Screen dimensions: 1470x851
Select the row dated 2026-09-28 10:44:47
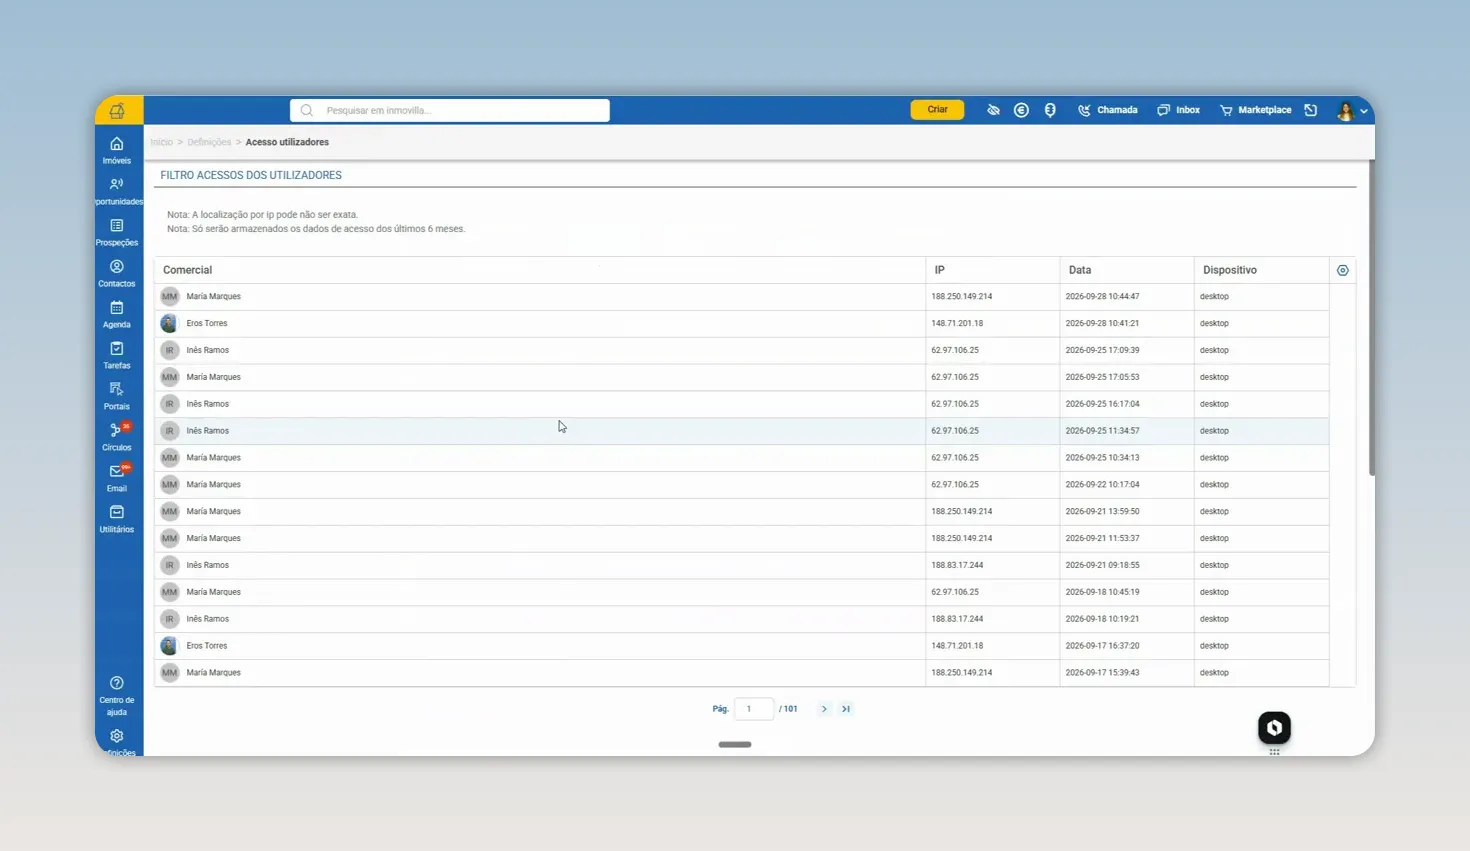[742, 297]
